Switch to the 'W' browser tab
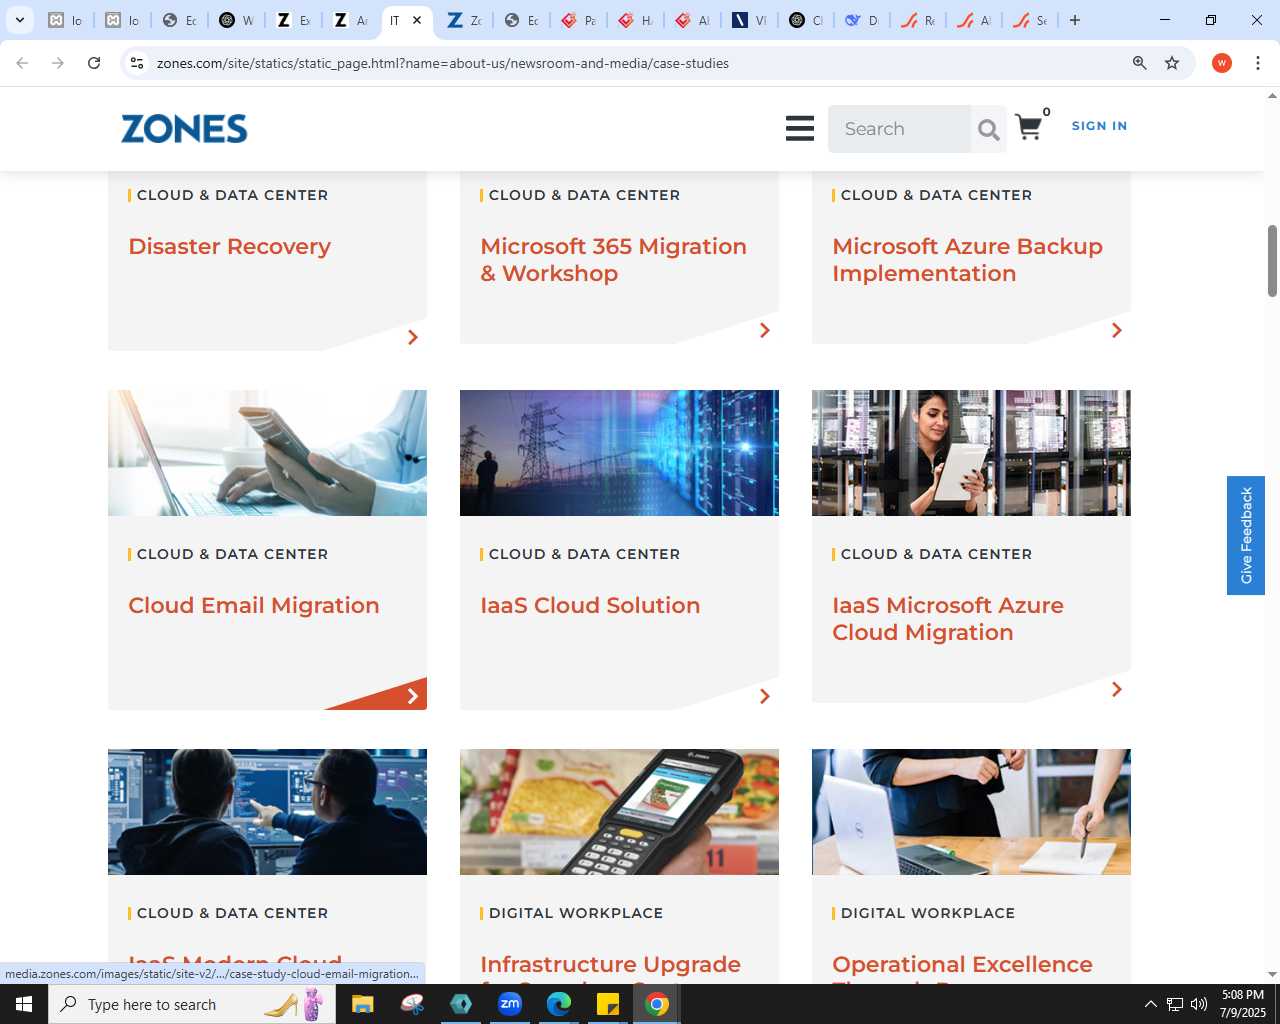The image size is (1280, 1024). (237, 20)
